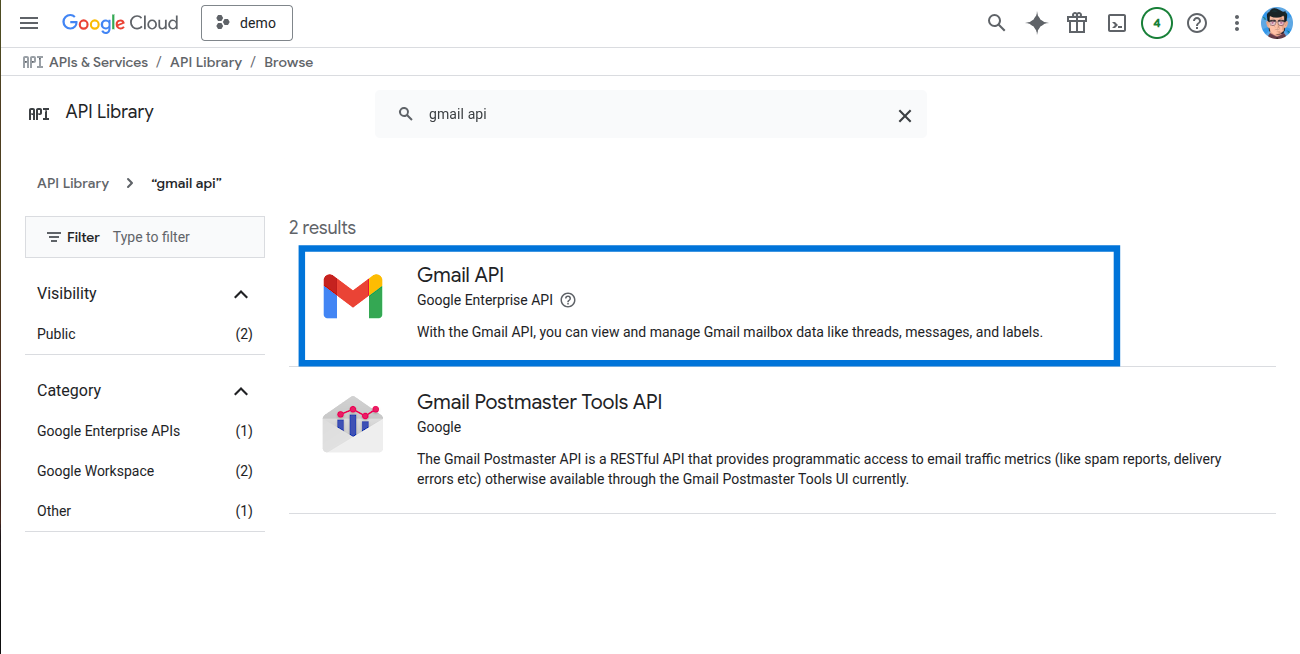The width and height of the screenshot is (1300, 654).
Task: Click API Library link above filters
Action: point(73,183)
